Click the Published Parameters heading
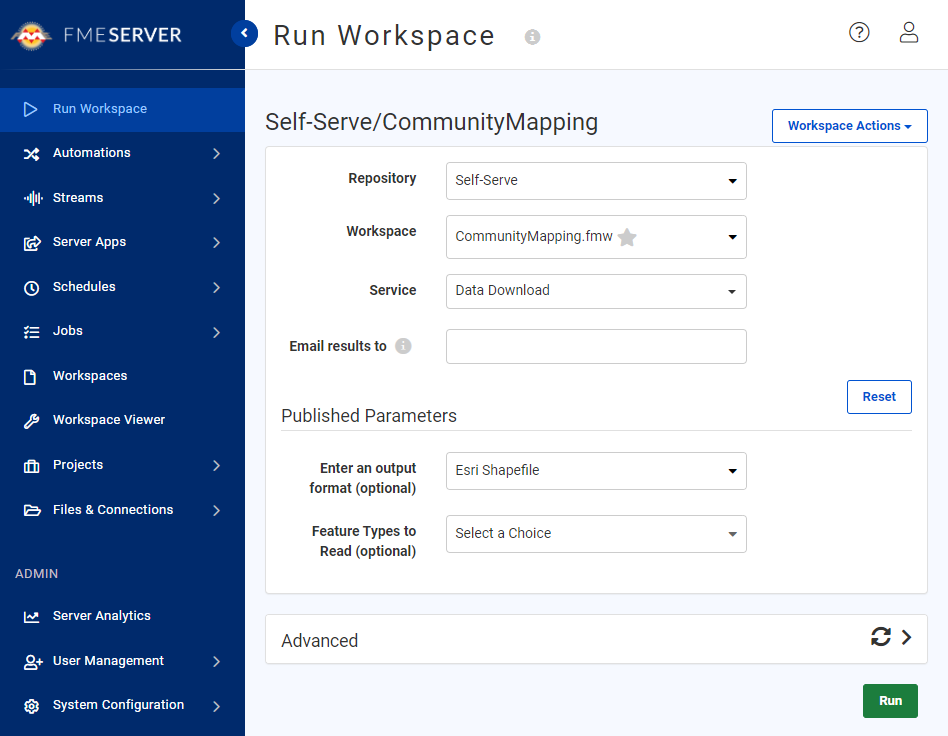The height and width of the screenshot is (736, 948). [x=369, y=415]
